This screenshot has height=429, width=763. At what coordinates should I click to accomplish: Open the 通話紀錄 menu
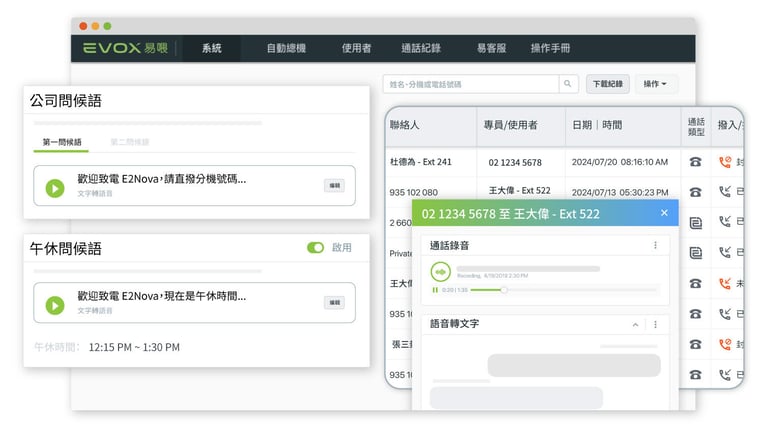(x=421, y=48)
